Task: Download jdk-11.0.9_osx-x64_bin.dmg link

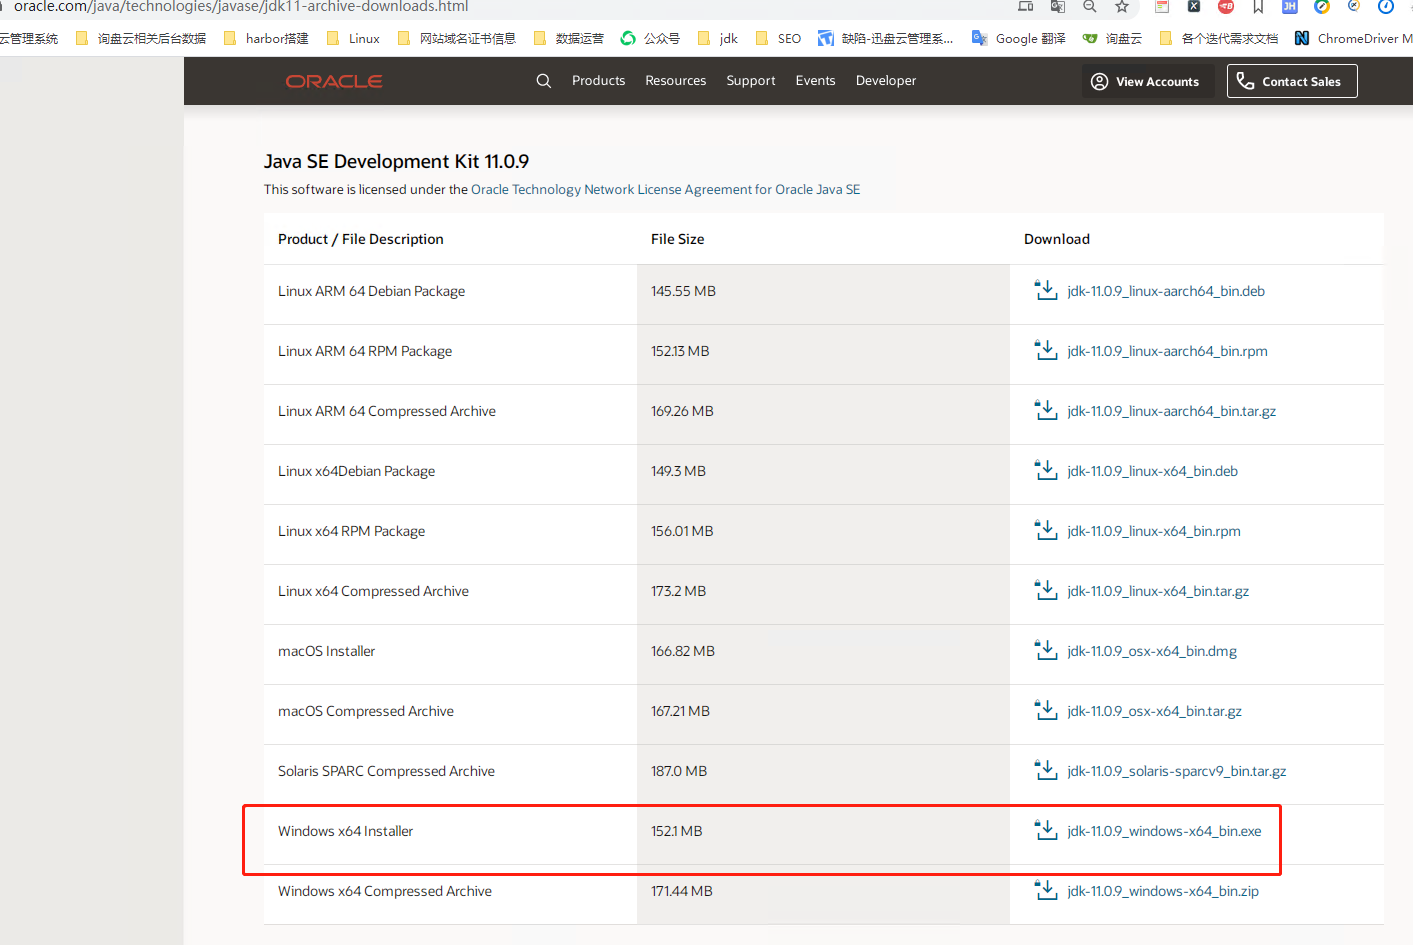Action: [1152, 651]
